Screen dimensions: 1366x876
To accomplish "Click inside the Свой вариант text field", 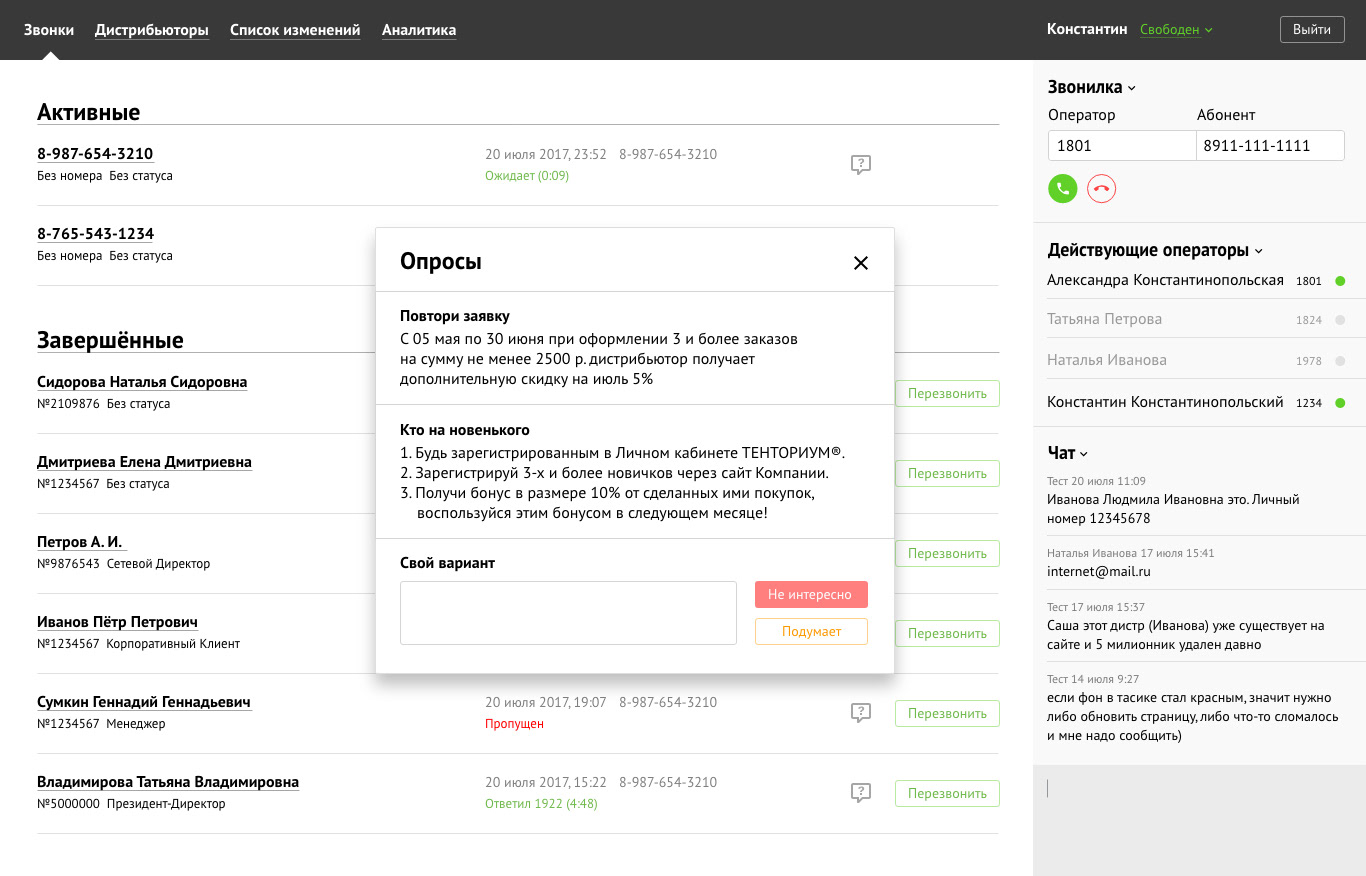I will 568,613.
